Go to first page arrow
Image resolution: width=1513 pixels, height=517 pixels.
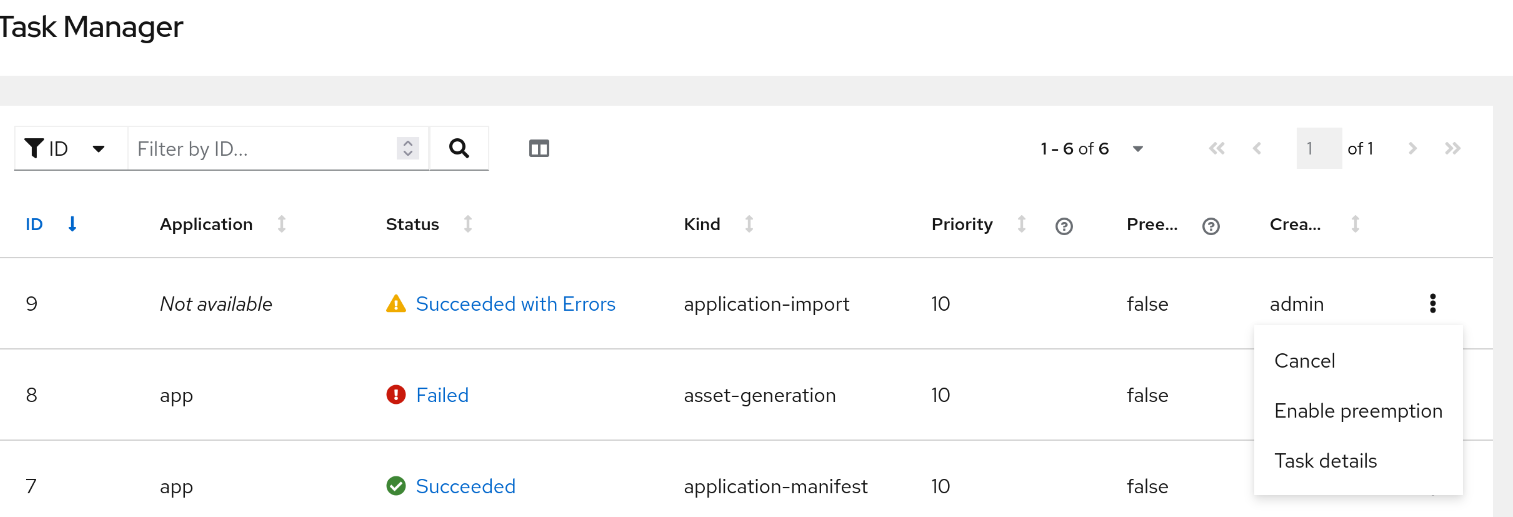point(1216,149)
